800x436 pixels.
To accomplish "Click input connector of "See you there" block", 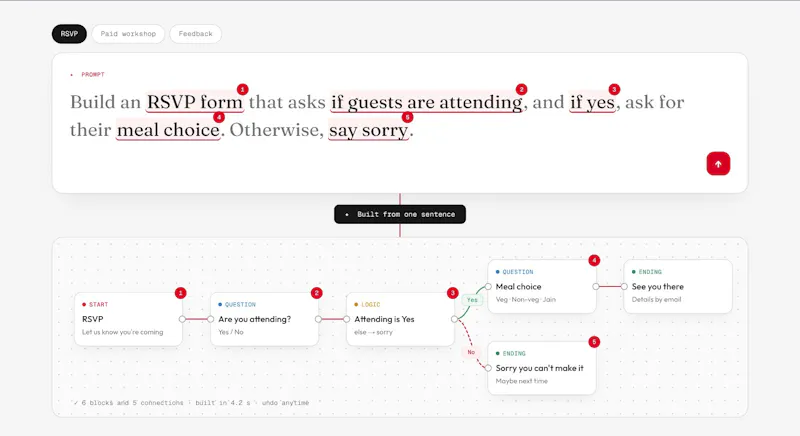I will pos(624,287).
